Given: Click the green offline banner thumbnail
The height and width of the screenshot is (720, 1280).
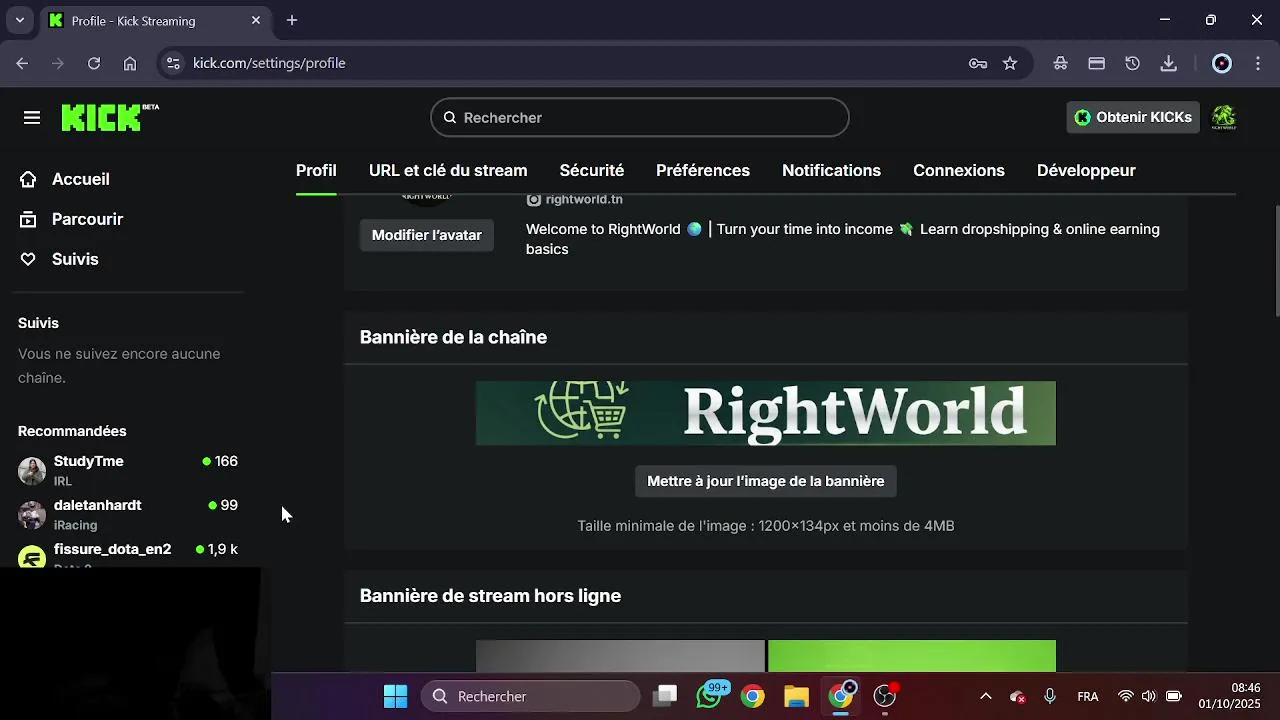Looking at the screenshot, I should (x=912, y=656).
